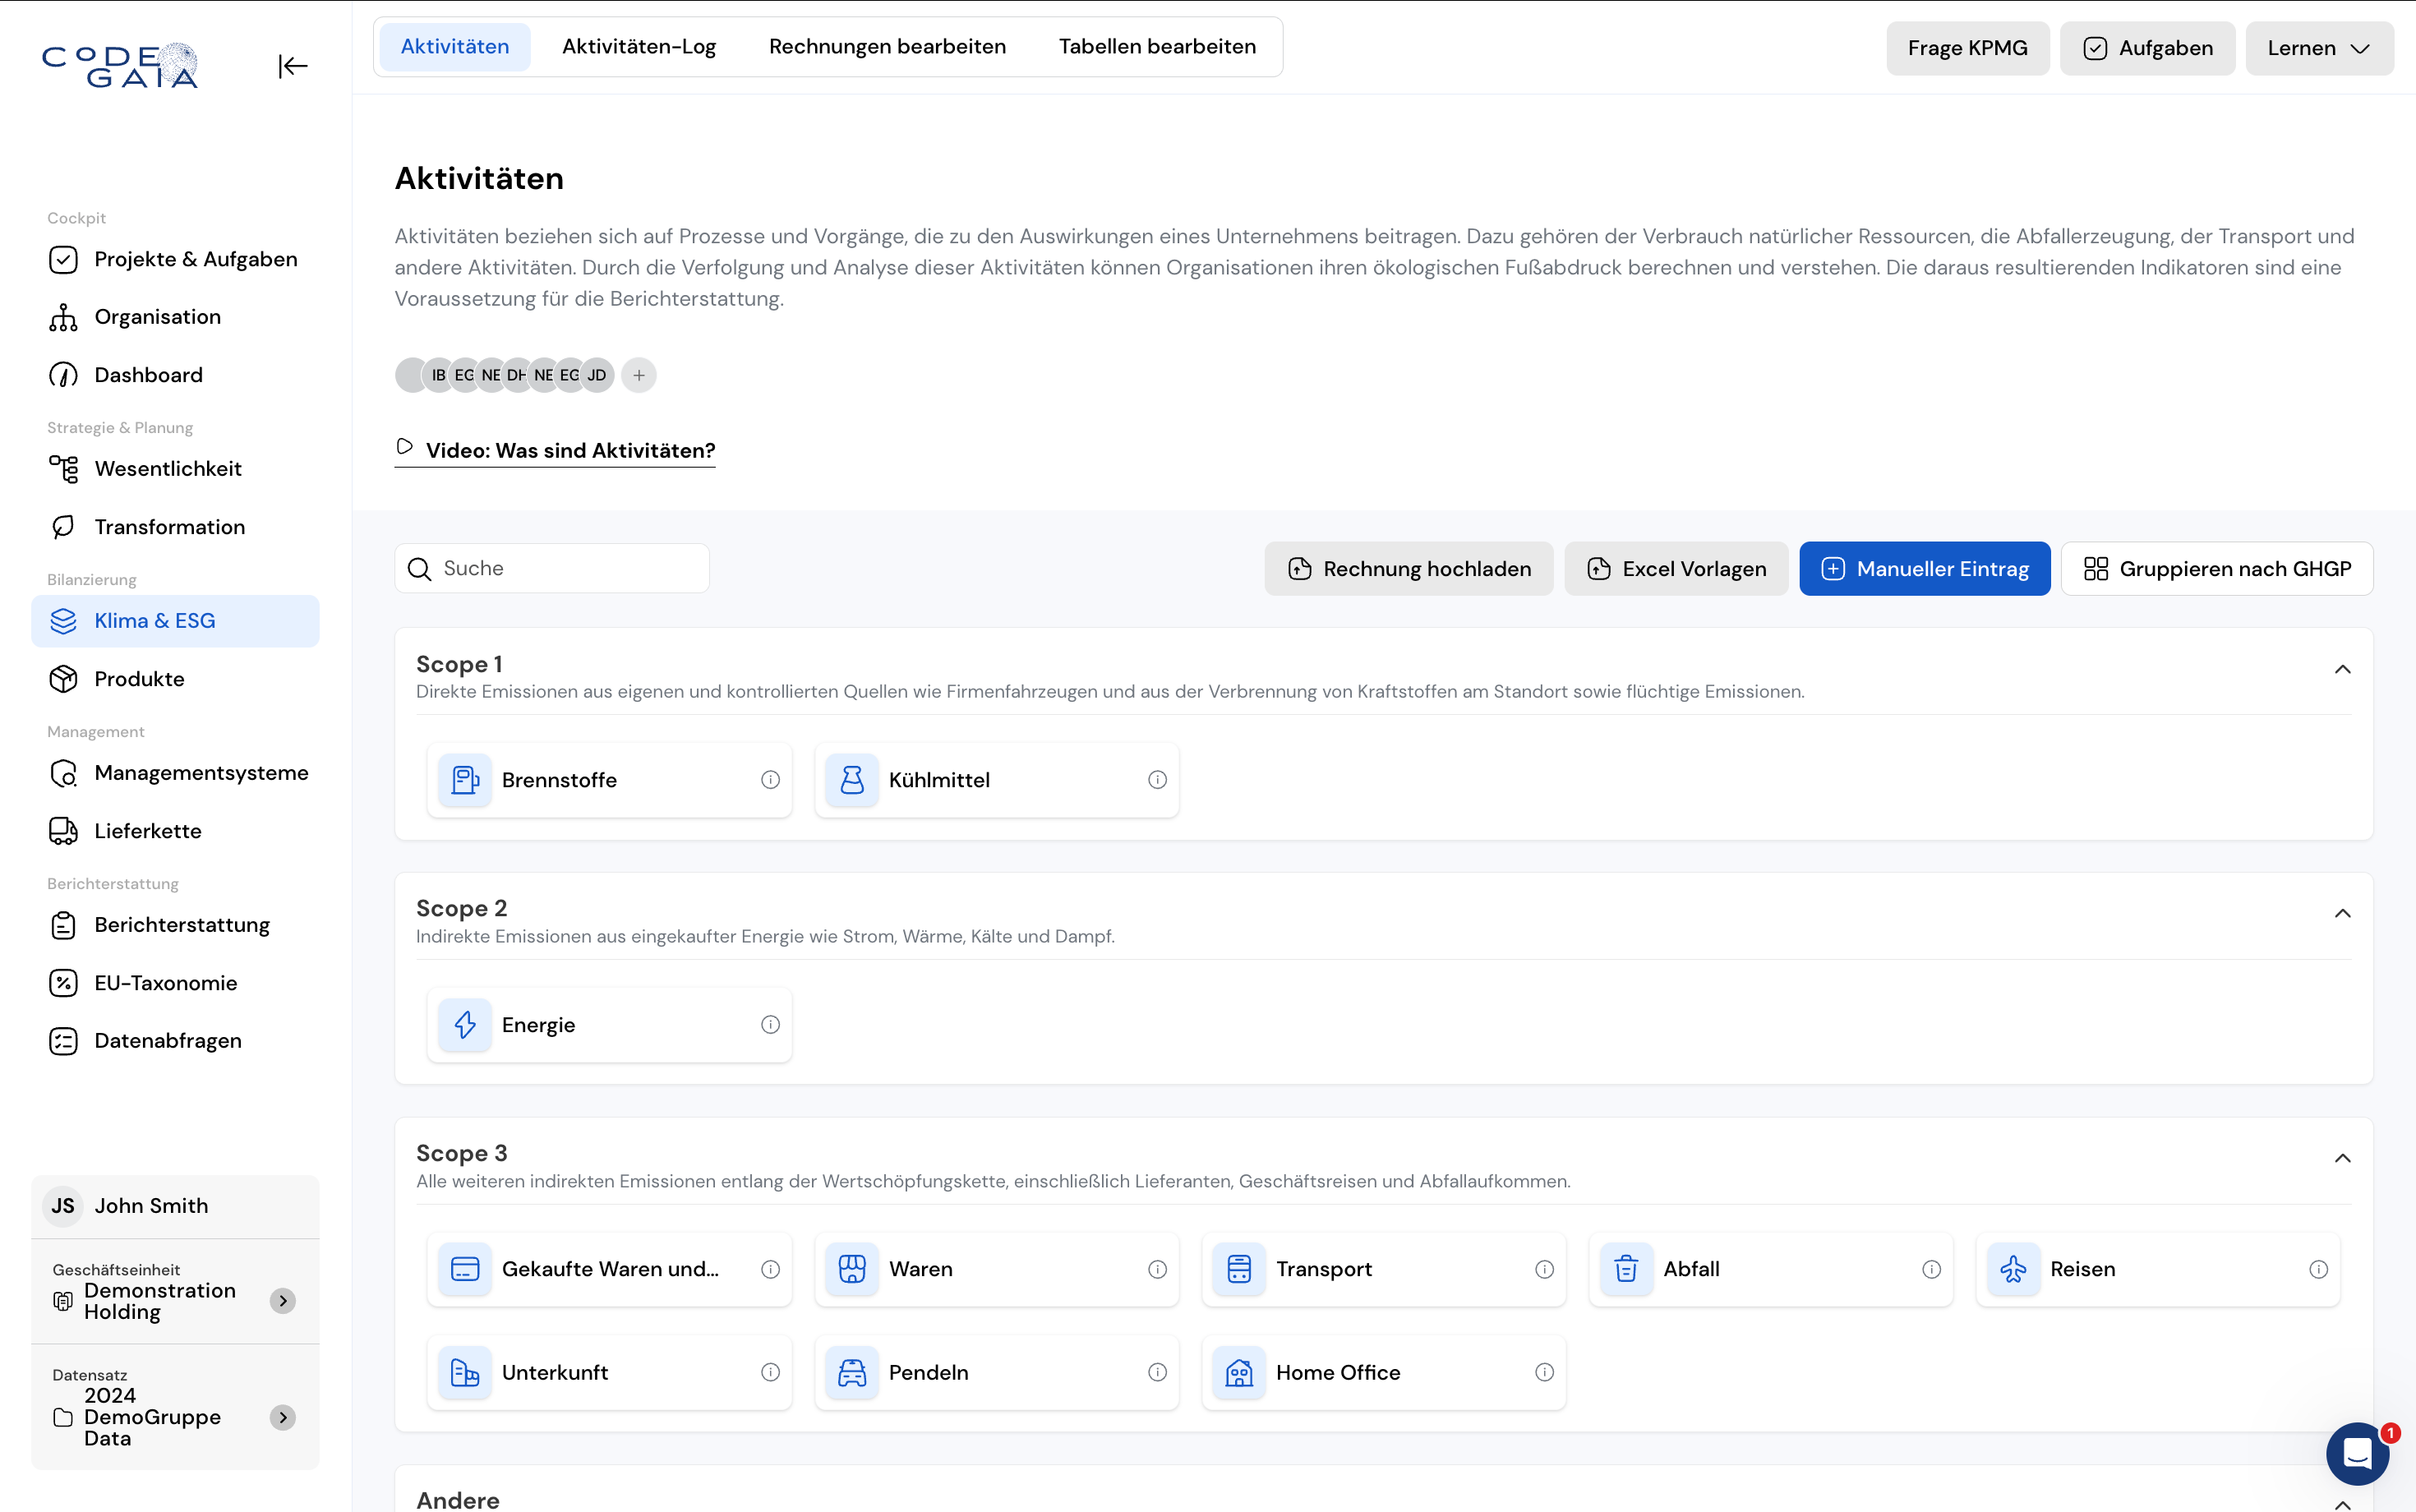Open the chat support bubble

(x=2356, y=1453)
